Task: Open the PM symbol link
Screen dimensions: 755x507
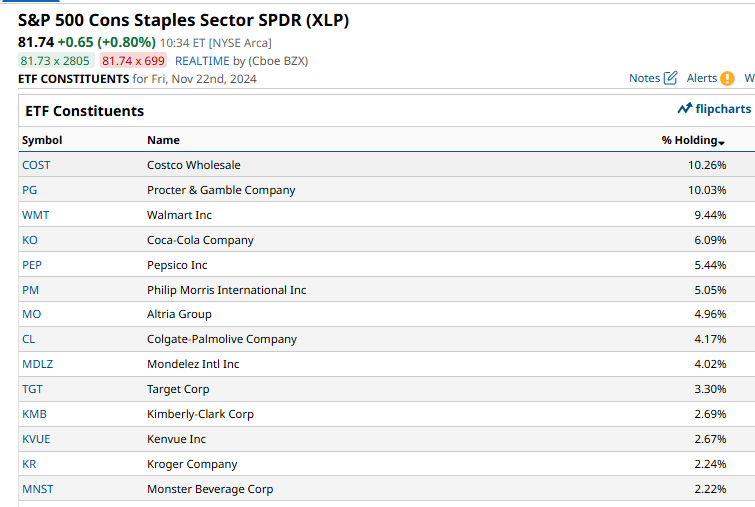Action: point(30,290)
